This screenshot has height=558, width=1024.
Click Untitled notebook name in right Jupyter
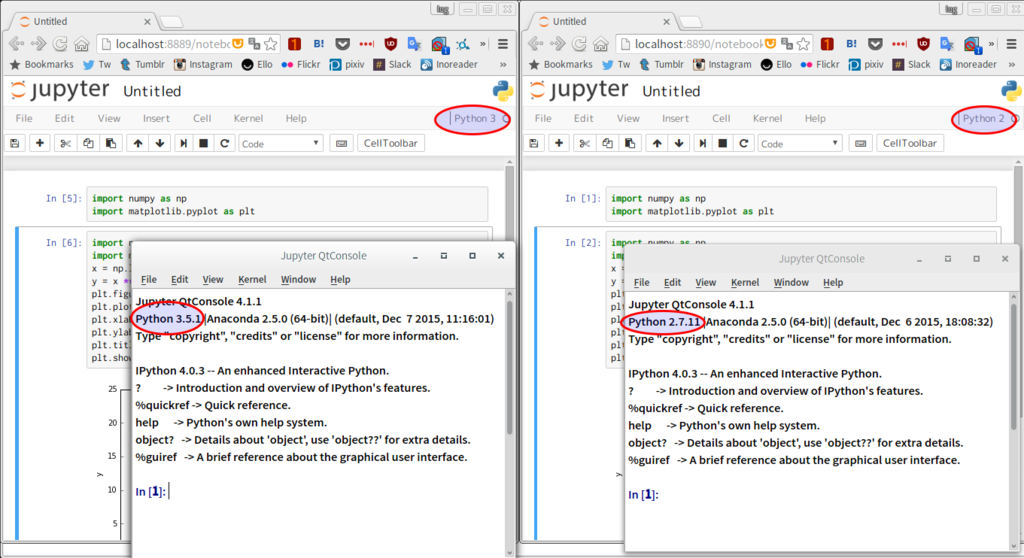(671, 91)
